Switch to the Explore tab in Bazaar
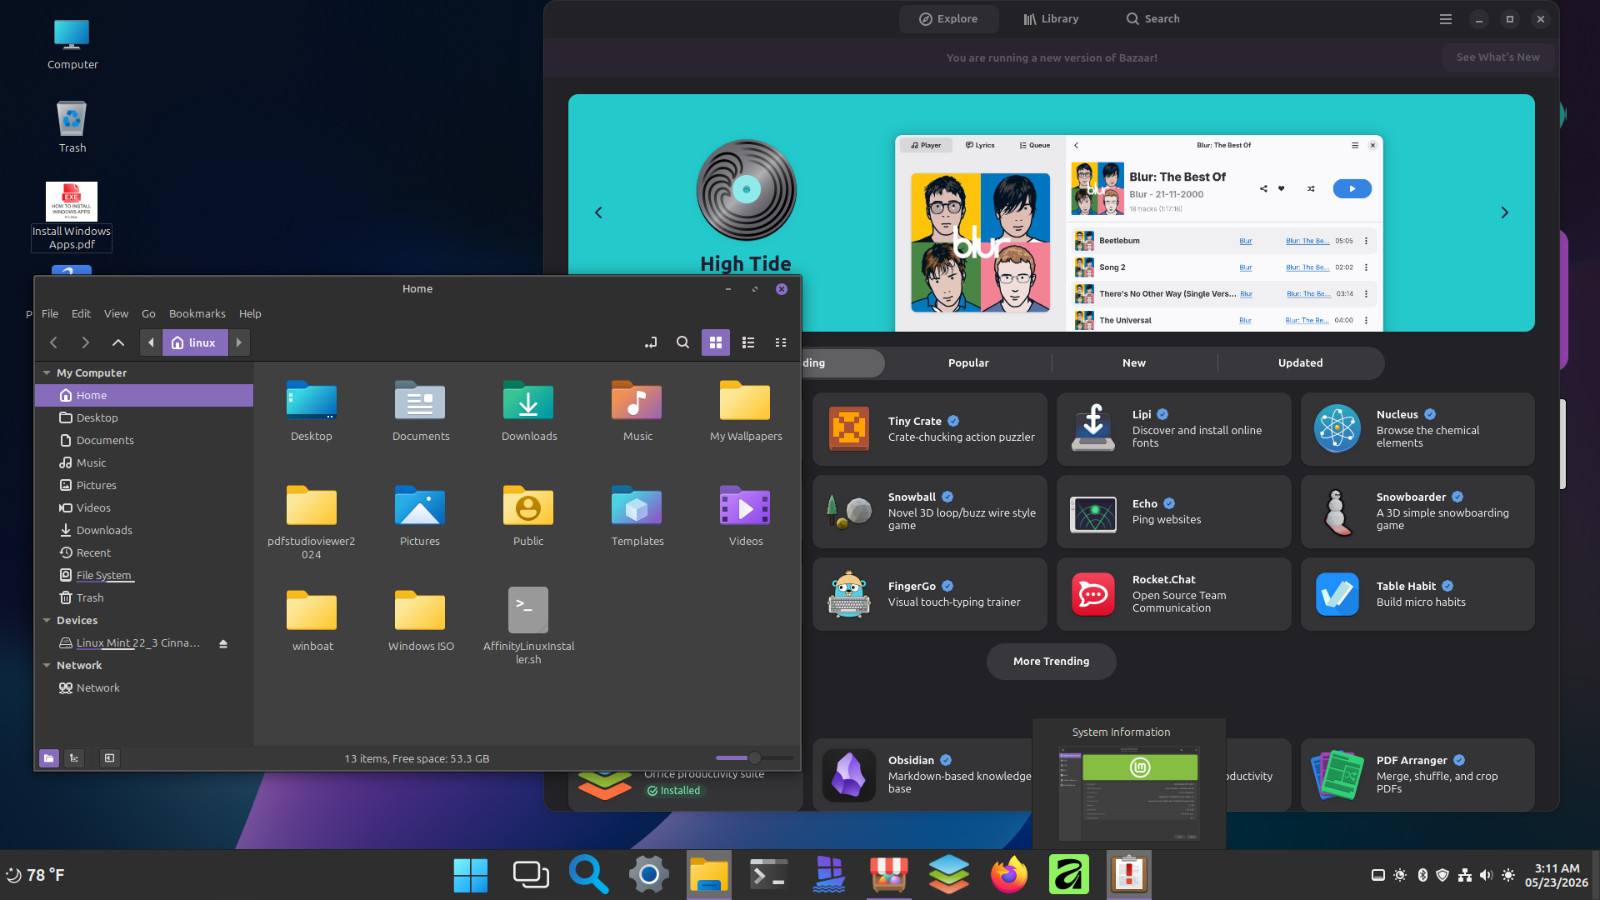The width and height of the screenshot is (1600, 900). (x=949, y=19)
